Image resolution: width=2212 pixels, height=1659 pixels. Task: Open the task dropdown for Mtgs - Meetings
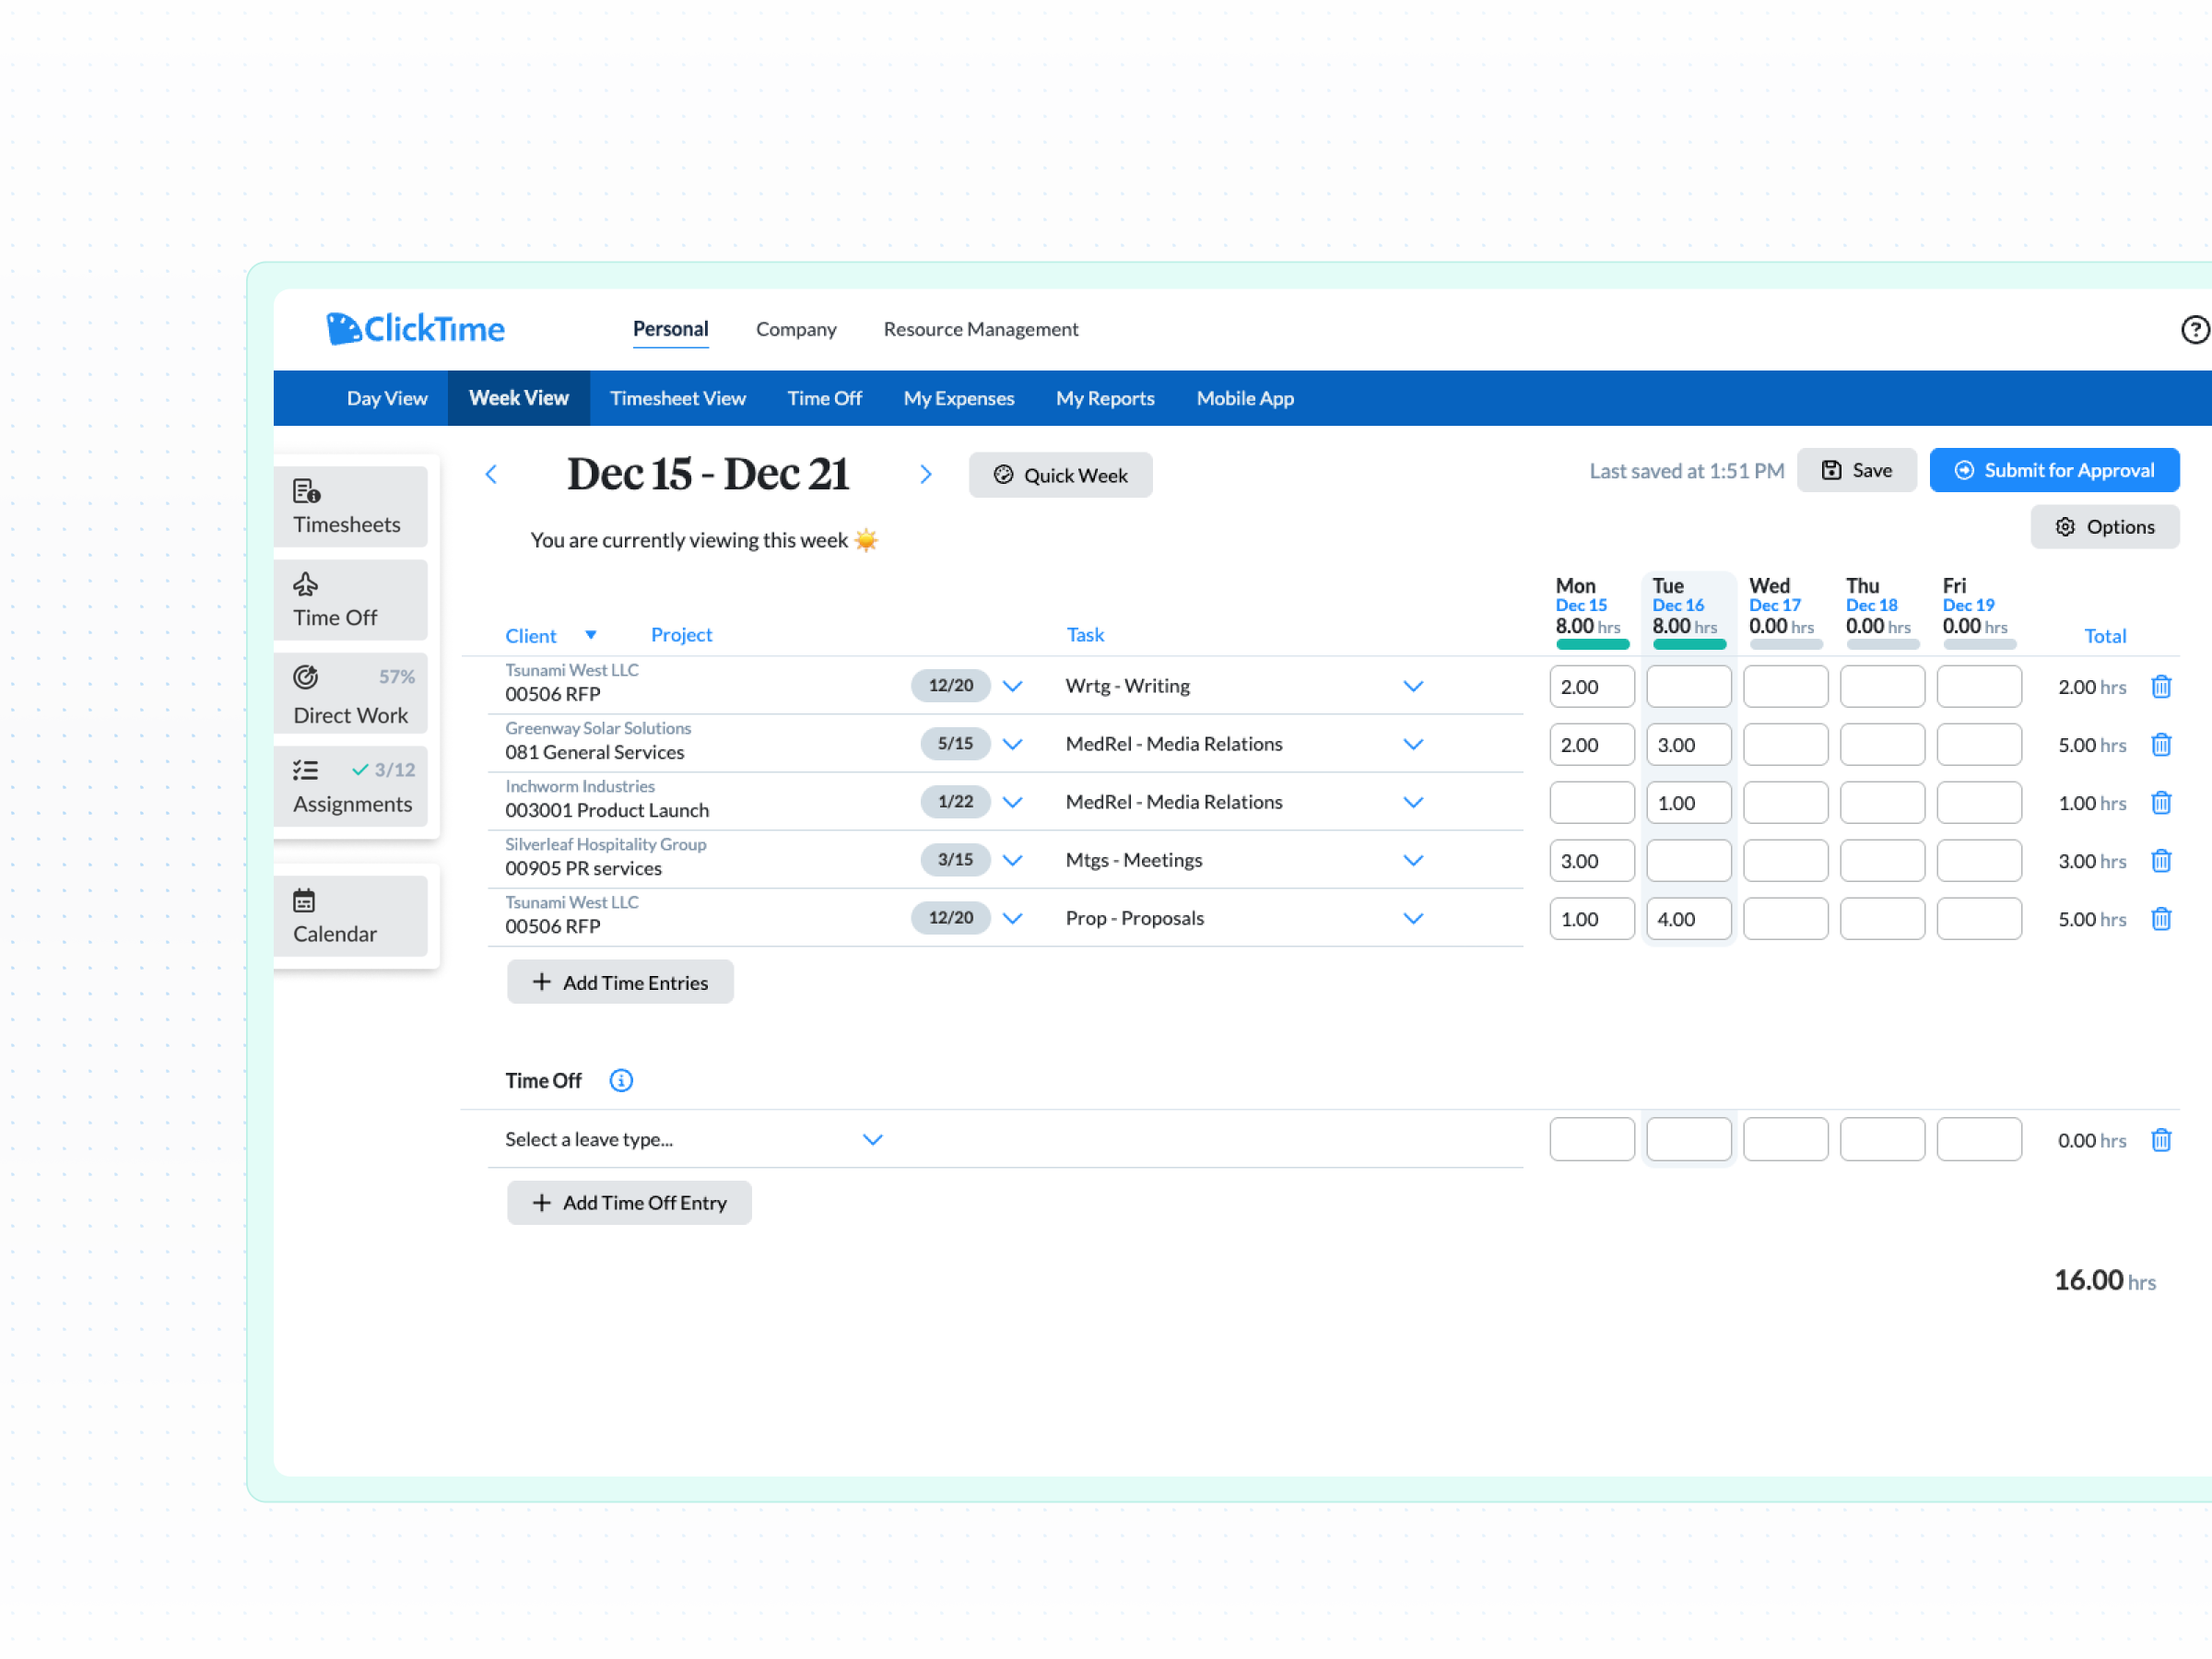point(1413,860)
